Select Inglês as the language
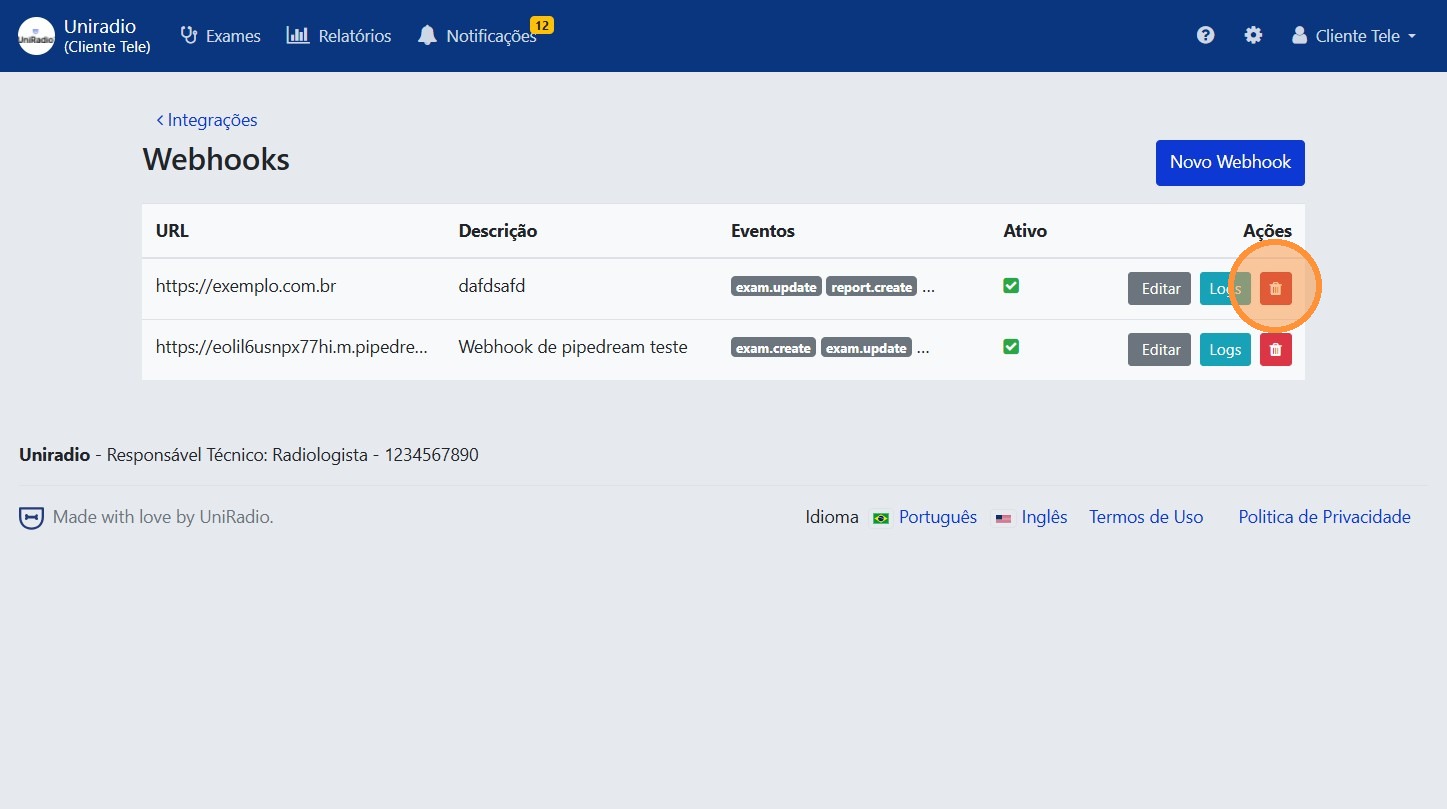 pos(1044,517)
